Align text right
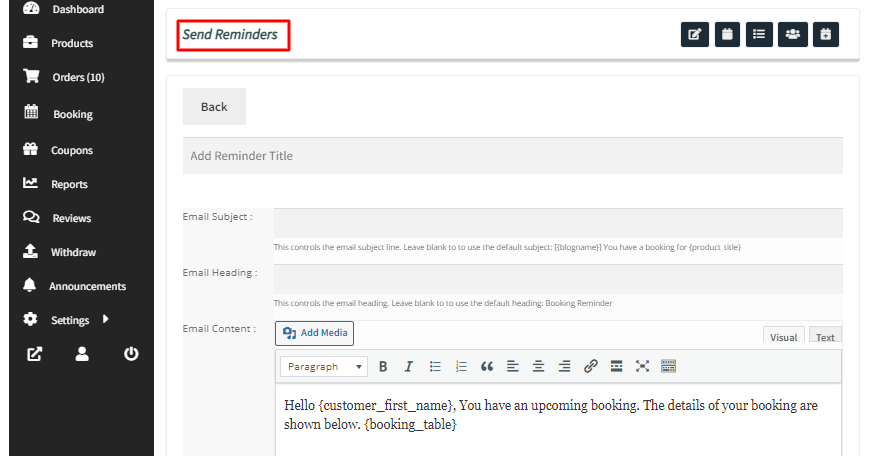The image size is (883, 456). pyautogui.click(x=564, y=366)
